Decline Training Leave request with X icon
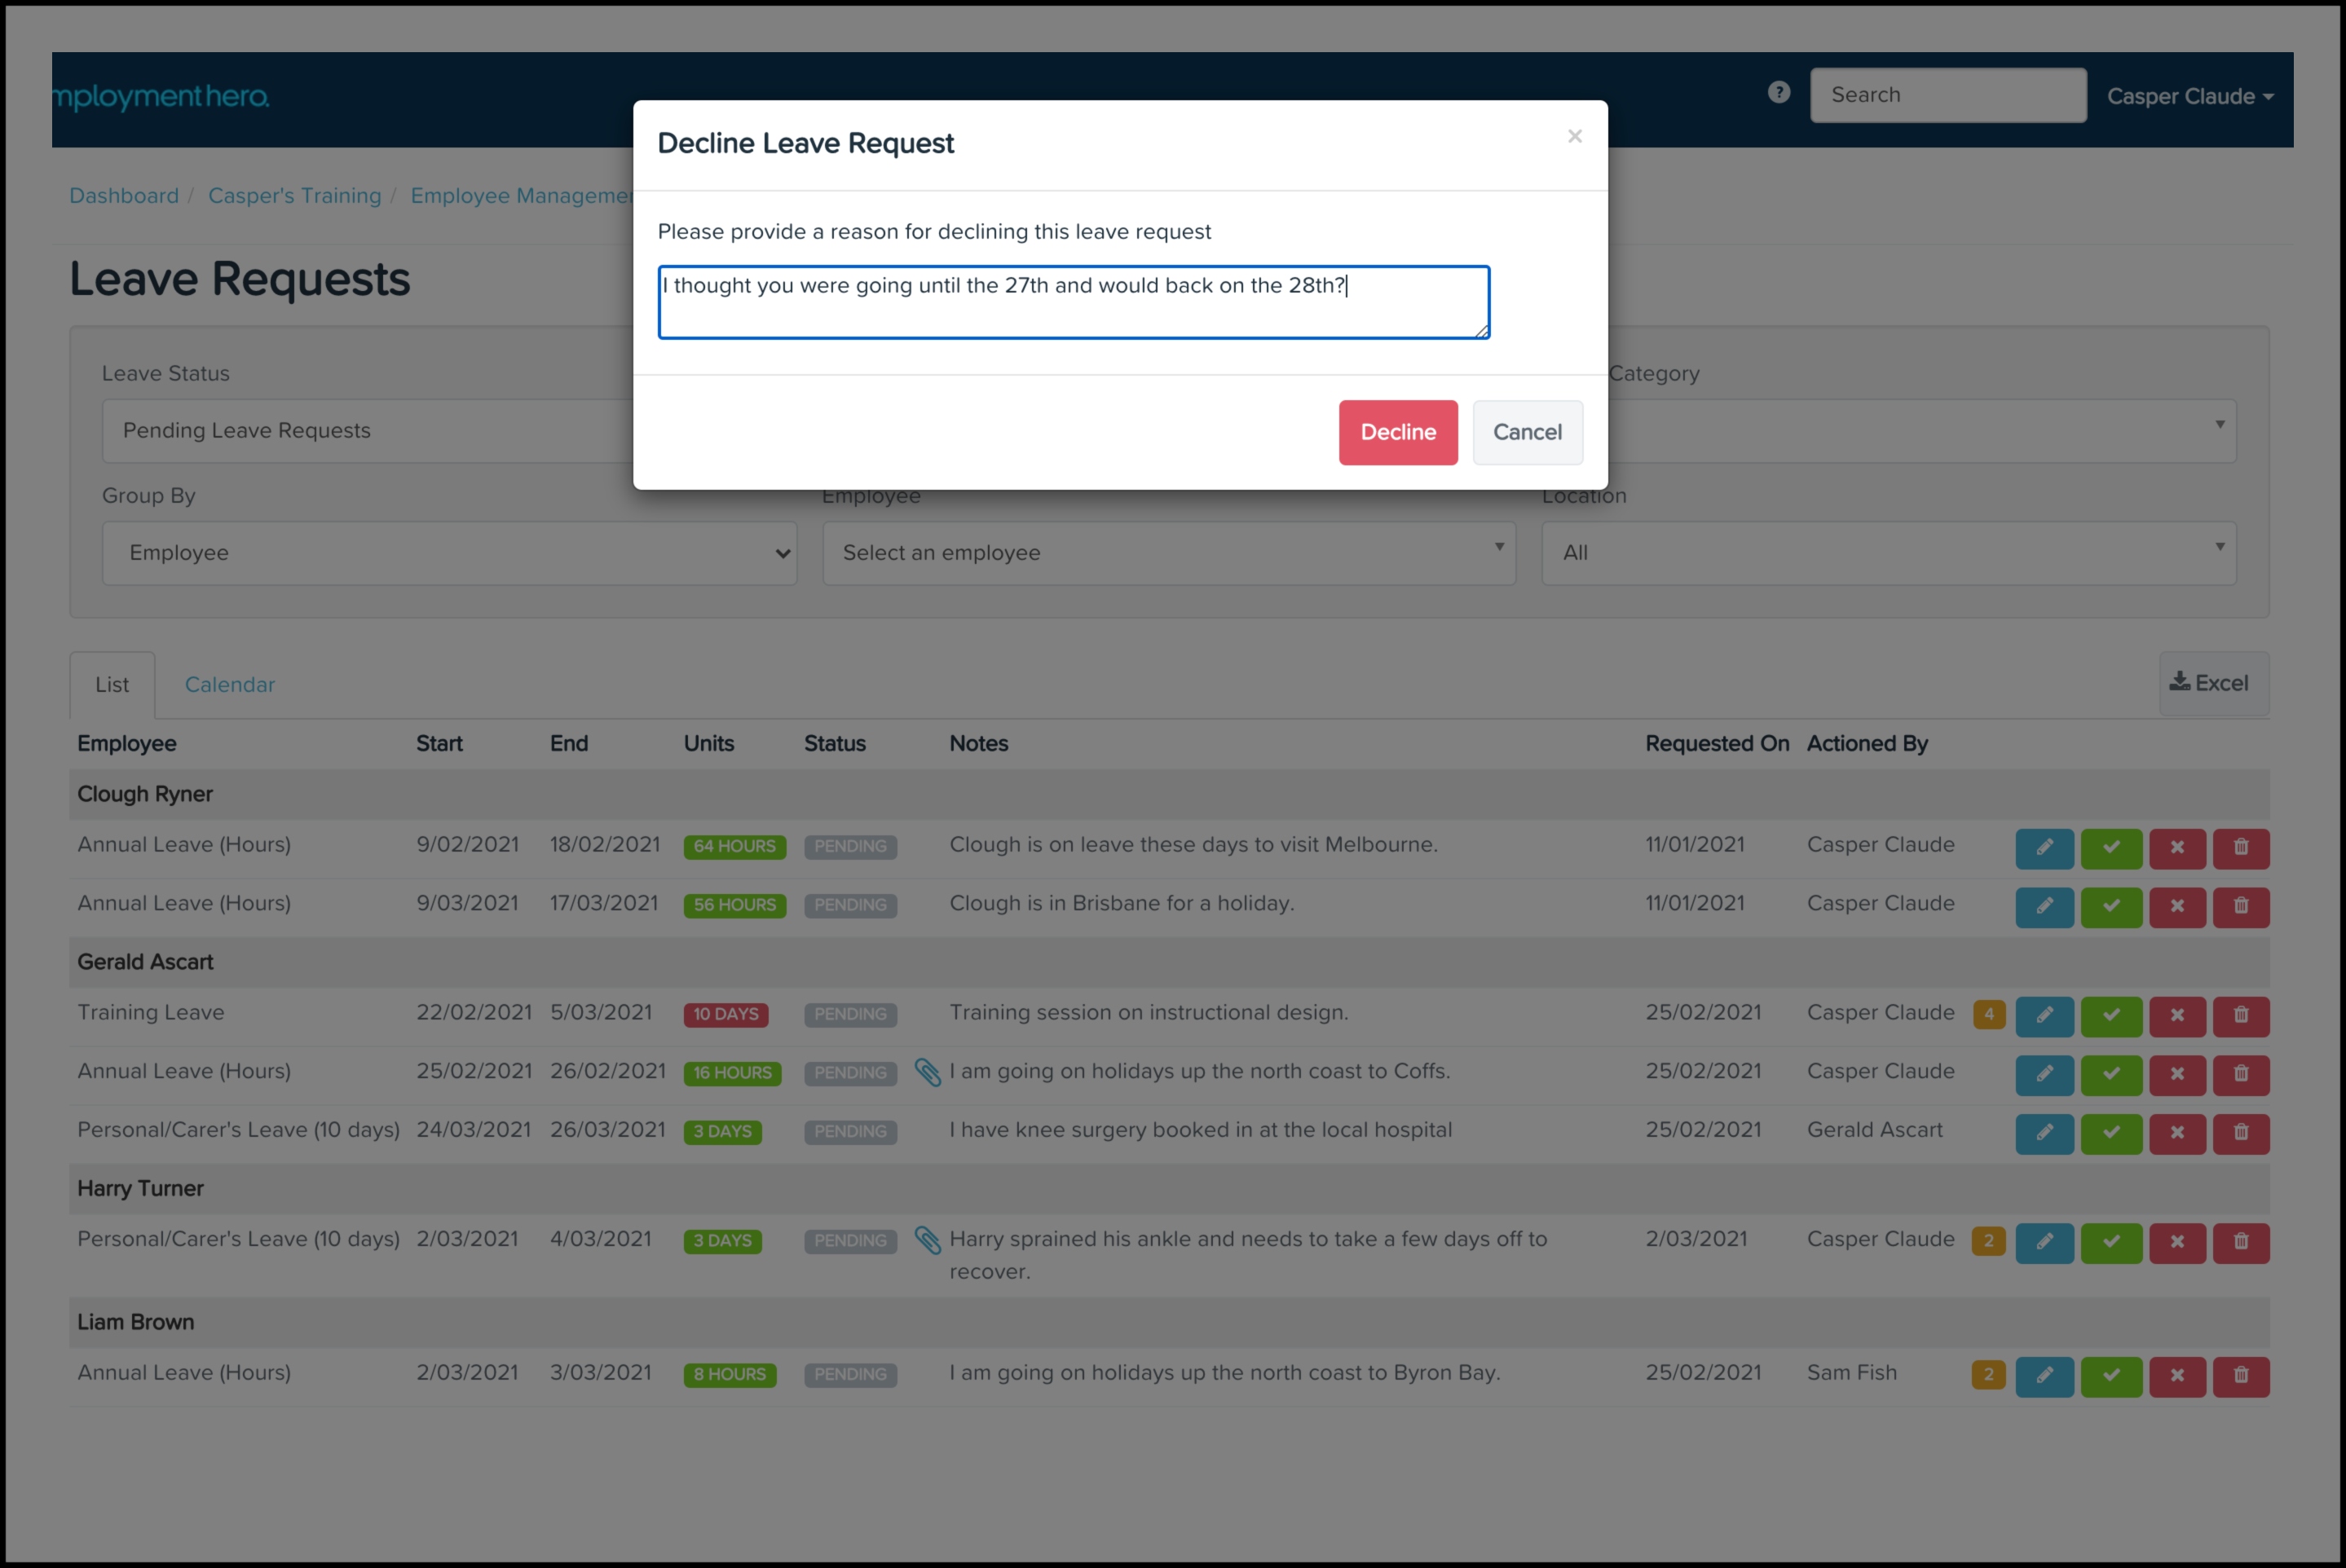Image resolution: width=2346 pixels, height=1568 pixels. (2177, 1015)
